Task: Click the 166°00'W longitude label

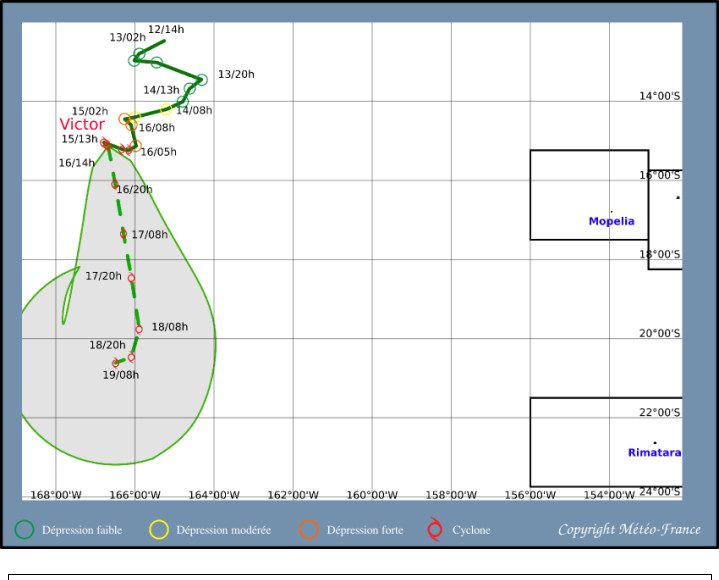Action: click(135, 495)
